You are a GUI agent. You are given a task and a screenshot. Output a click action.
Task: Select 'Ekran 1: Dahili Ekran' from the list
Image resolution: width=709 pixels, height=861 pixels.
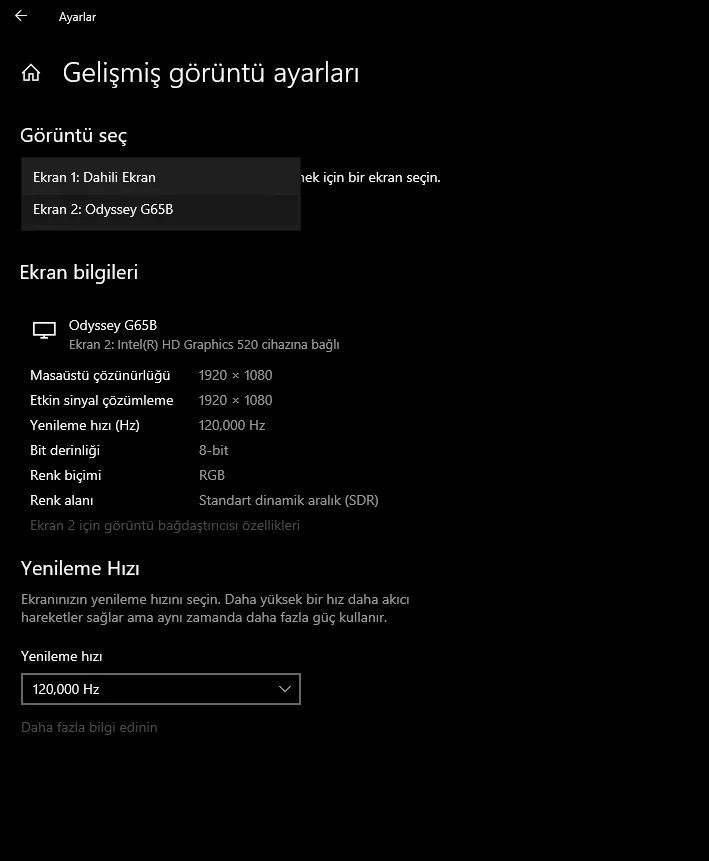(94, 177)
